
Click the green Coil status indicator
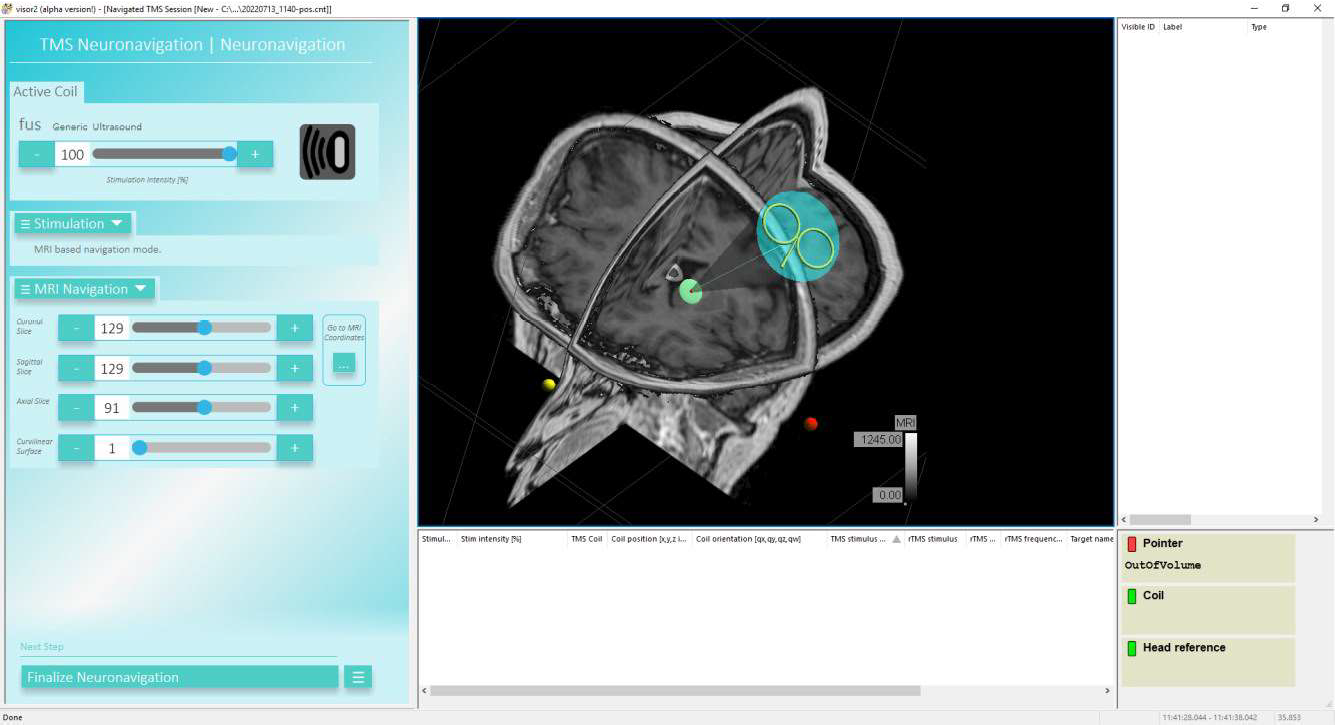pyautogui.click(x=1132, y=596)
